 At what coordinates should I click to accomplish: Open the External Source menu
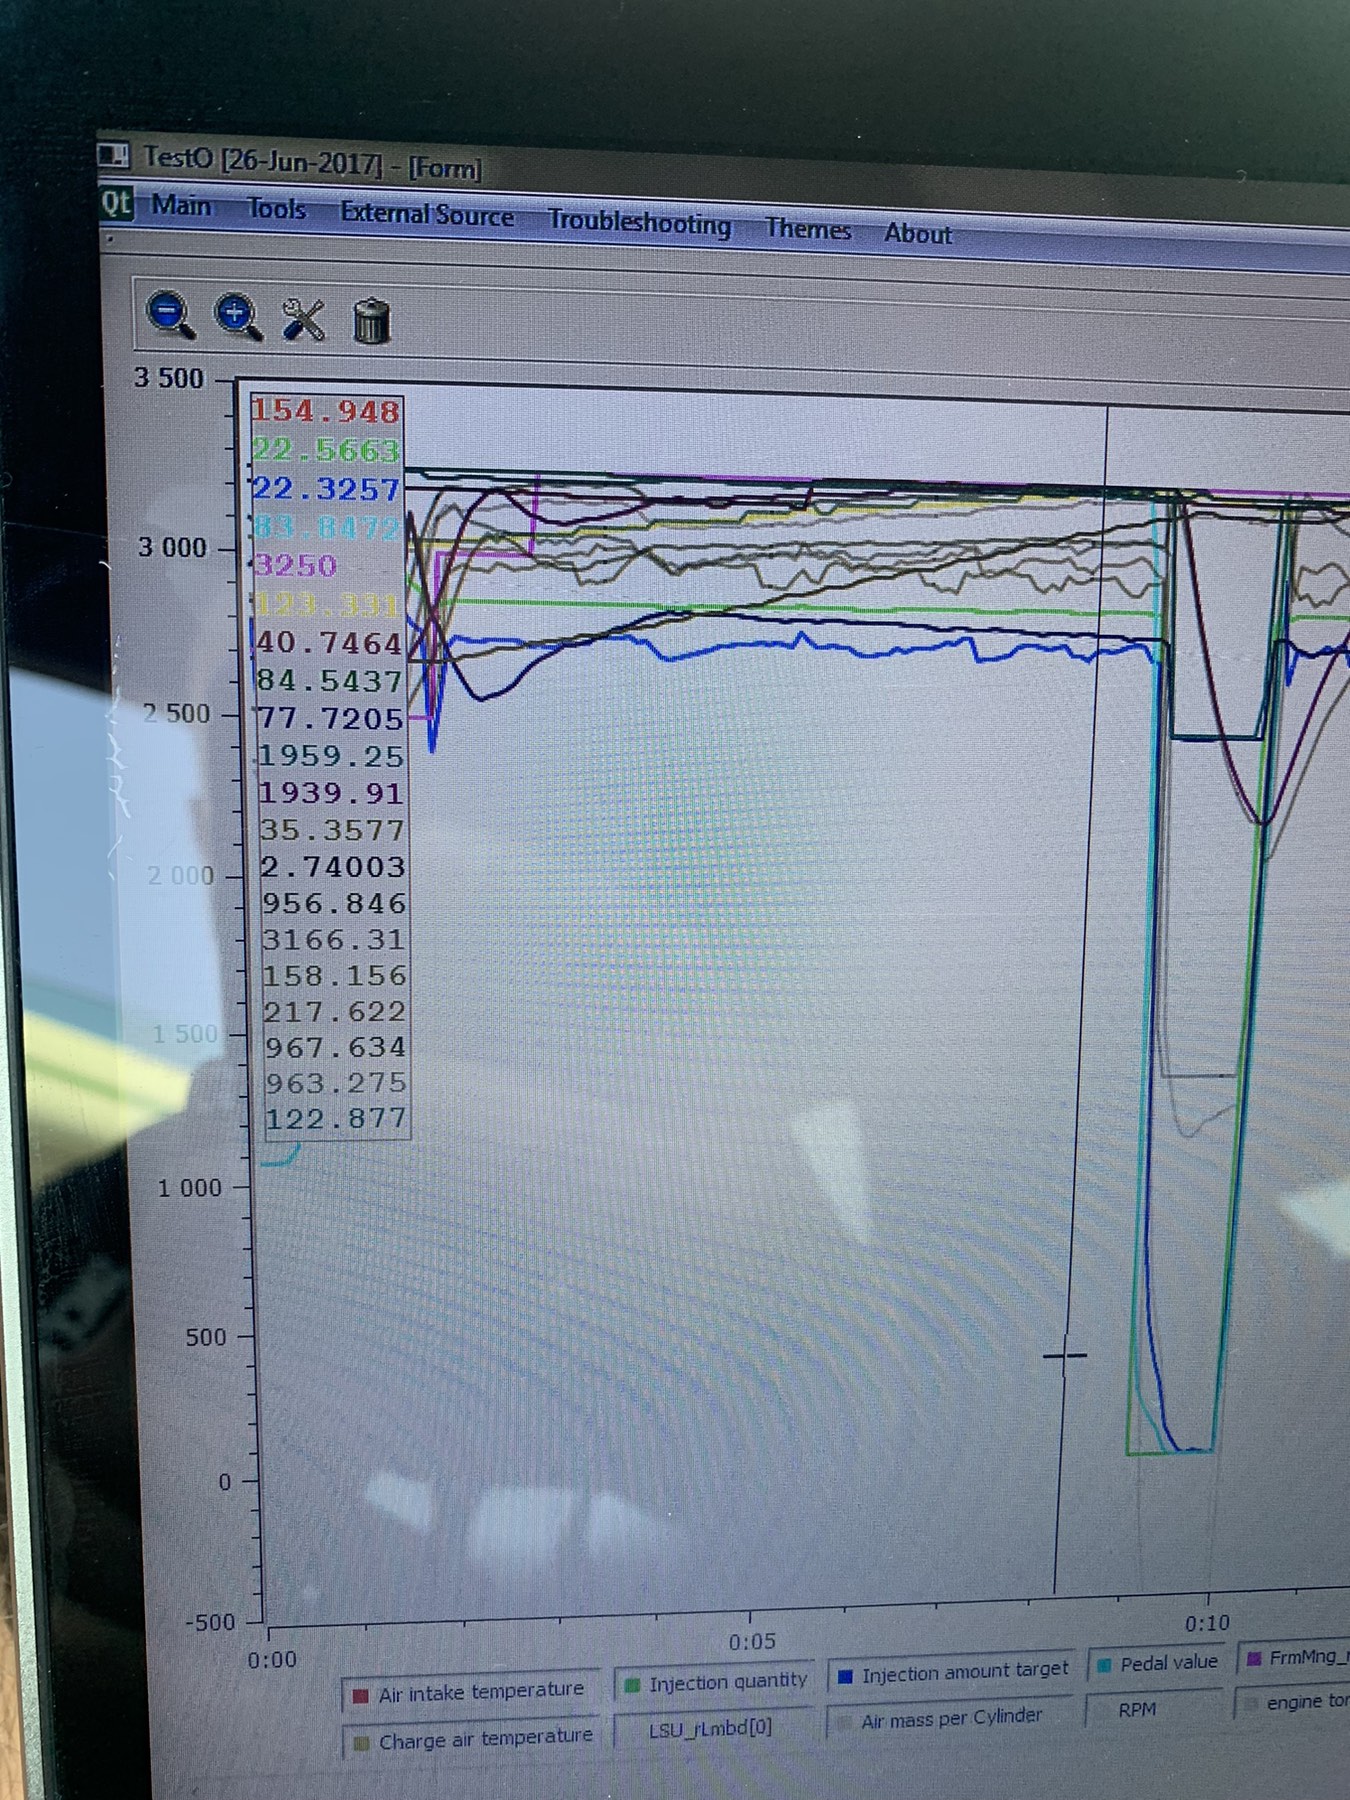[x=427, y=214]
